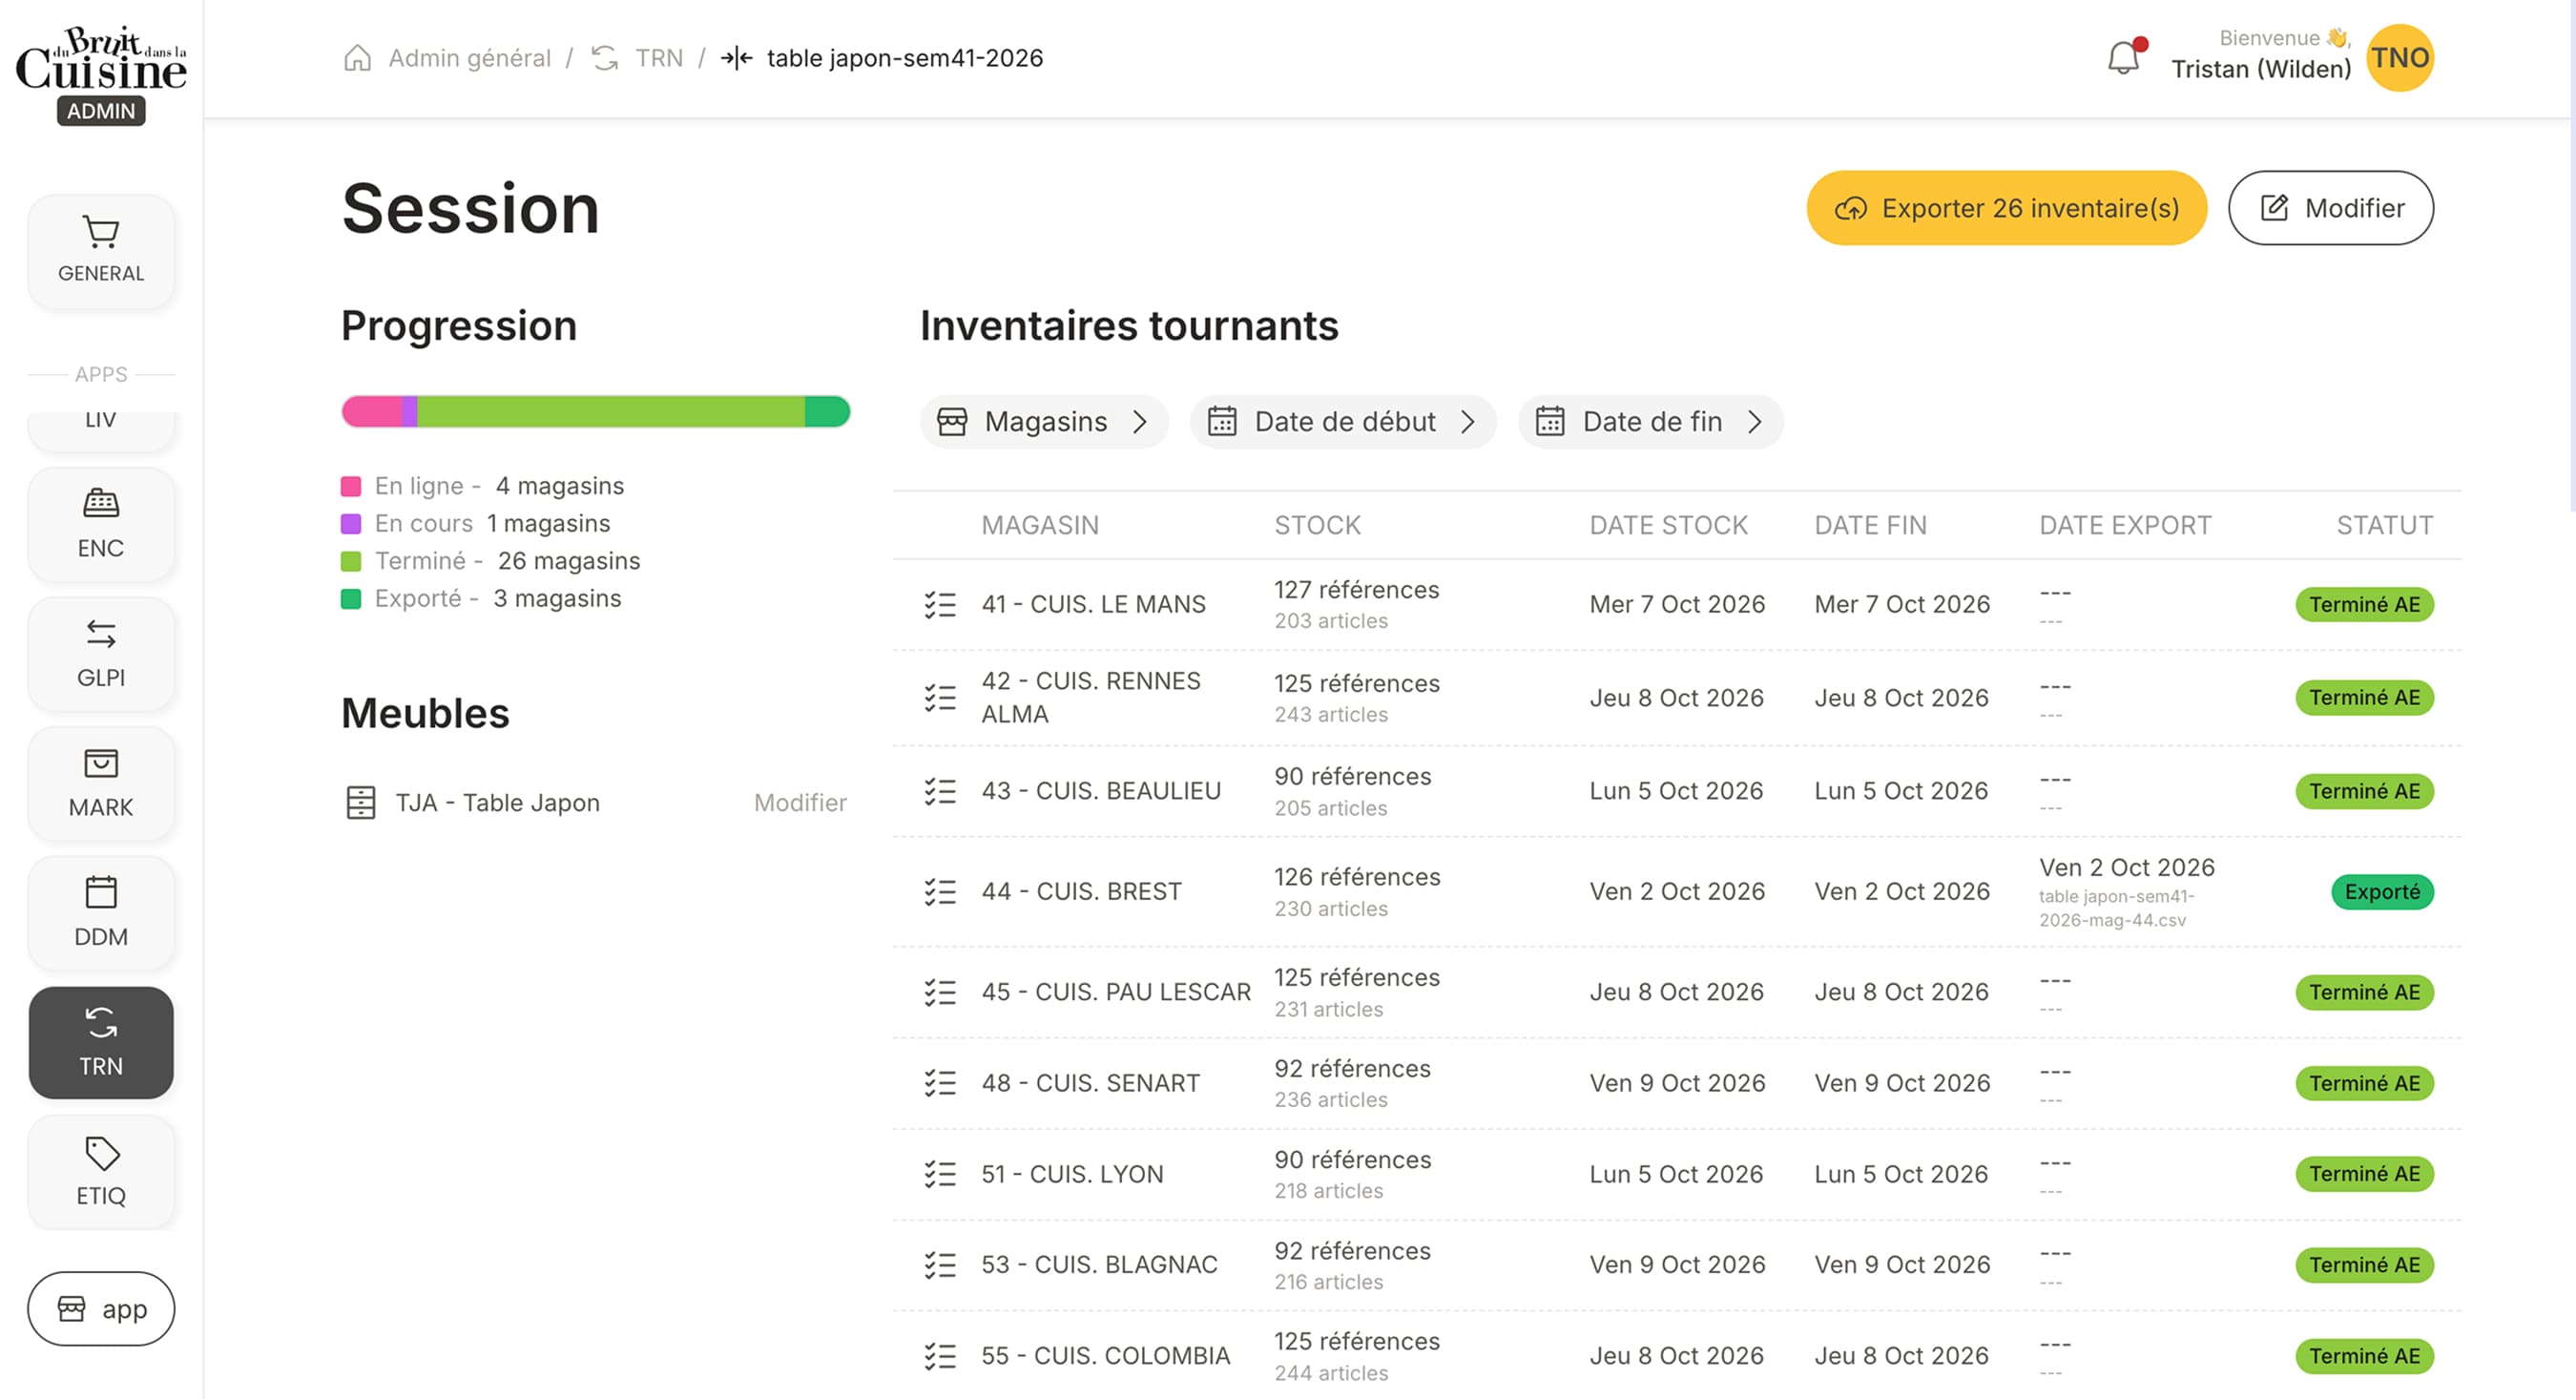Click the pink En ligne legend swatch

(351, 487)
